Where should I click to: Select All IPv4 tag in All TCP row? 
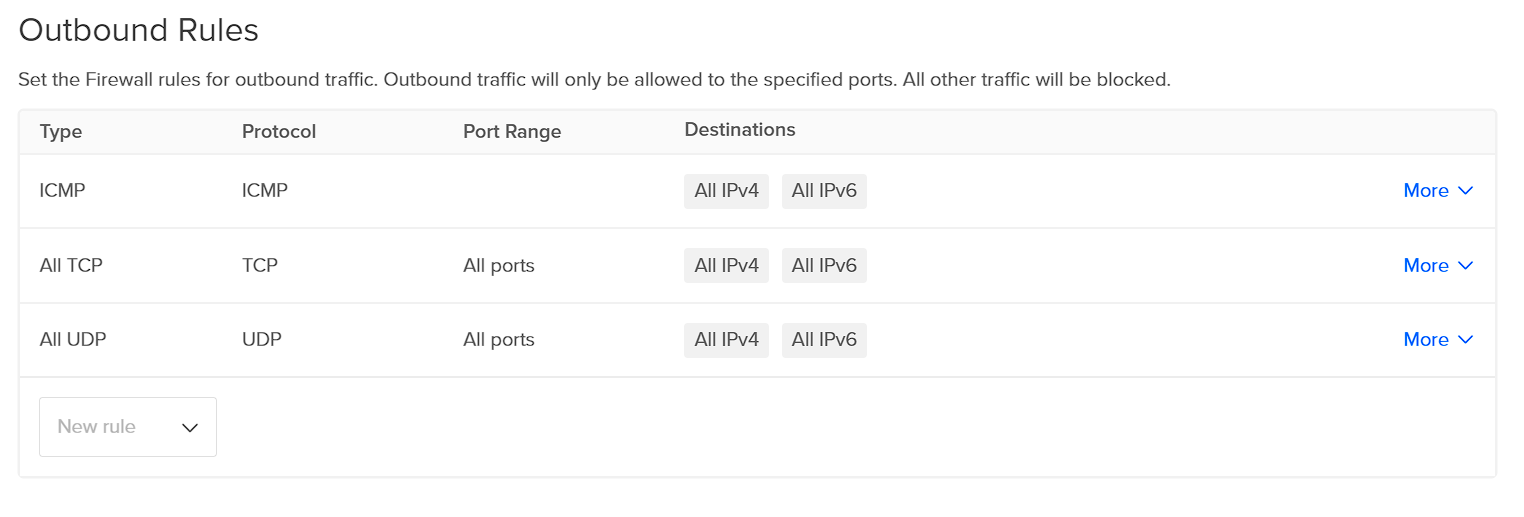(726, 266)
